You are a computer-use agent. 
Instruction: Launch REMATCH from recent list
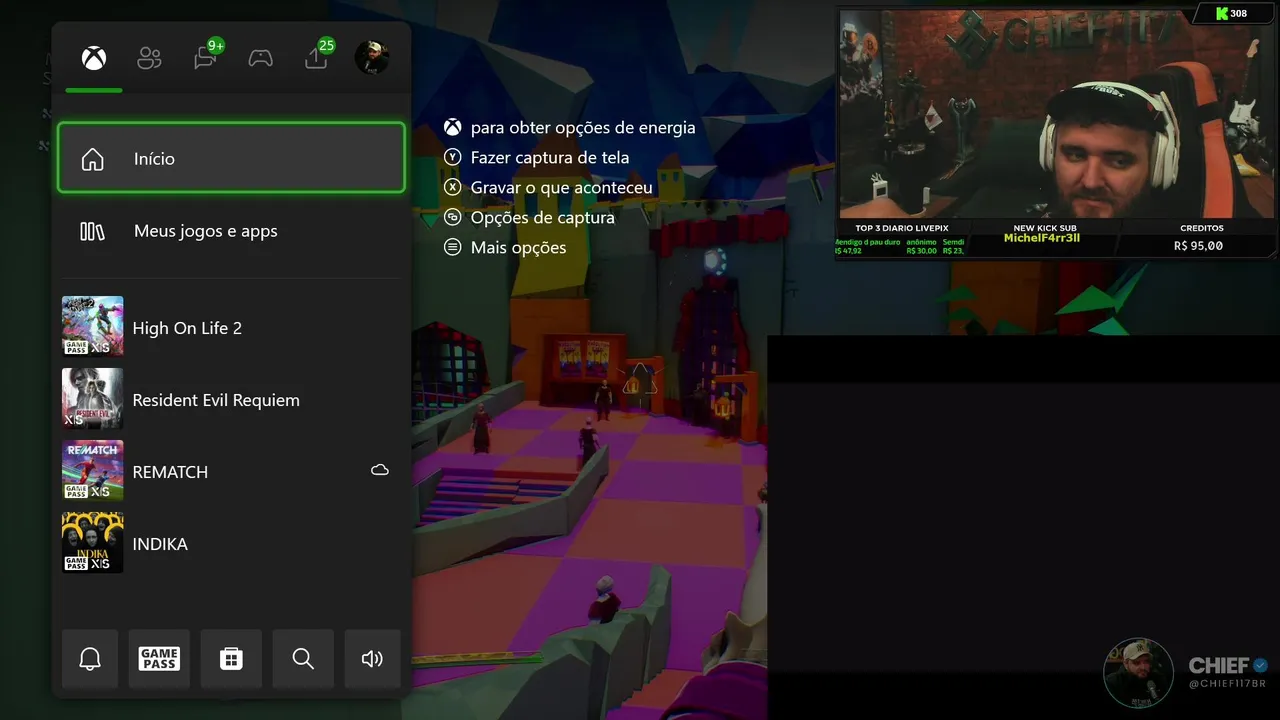point(231,471)
